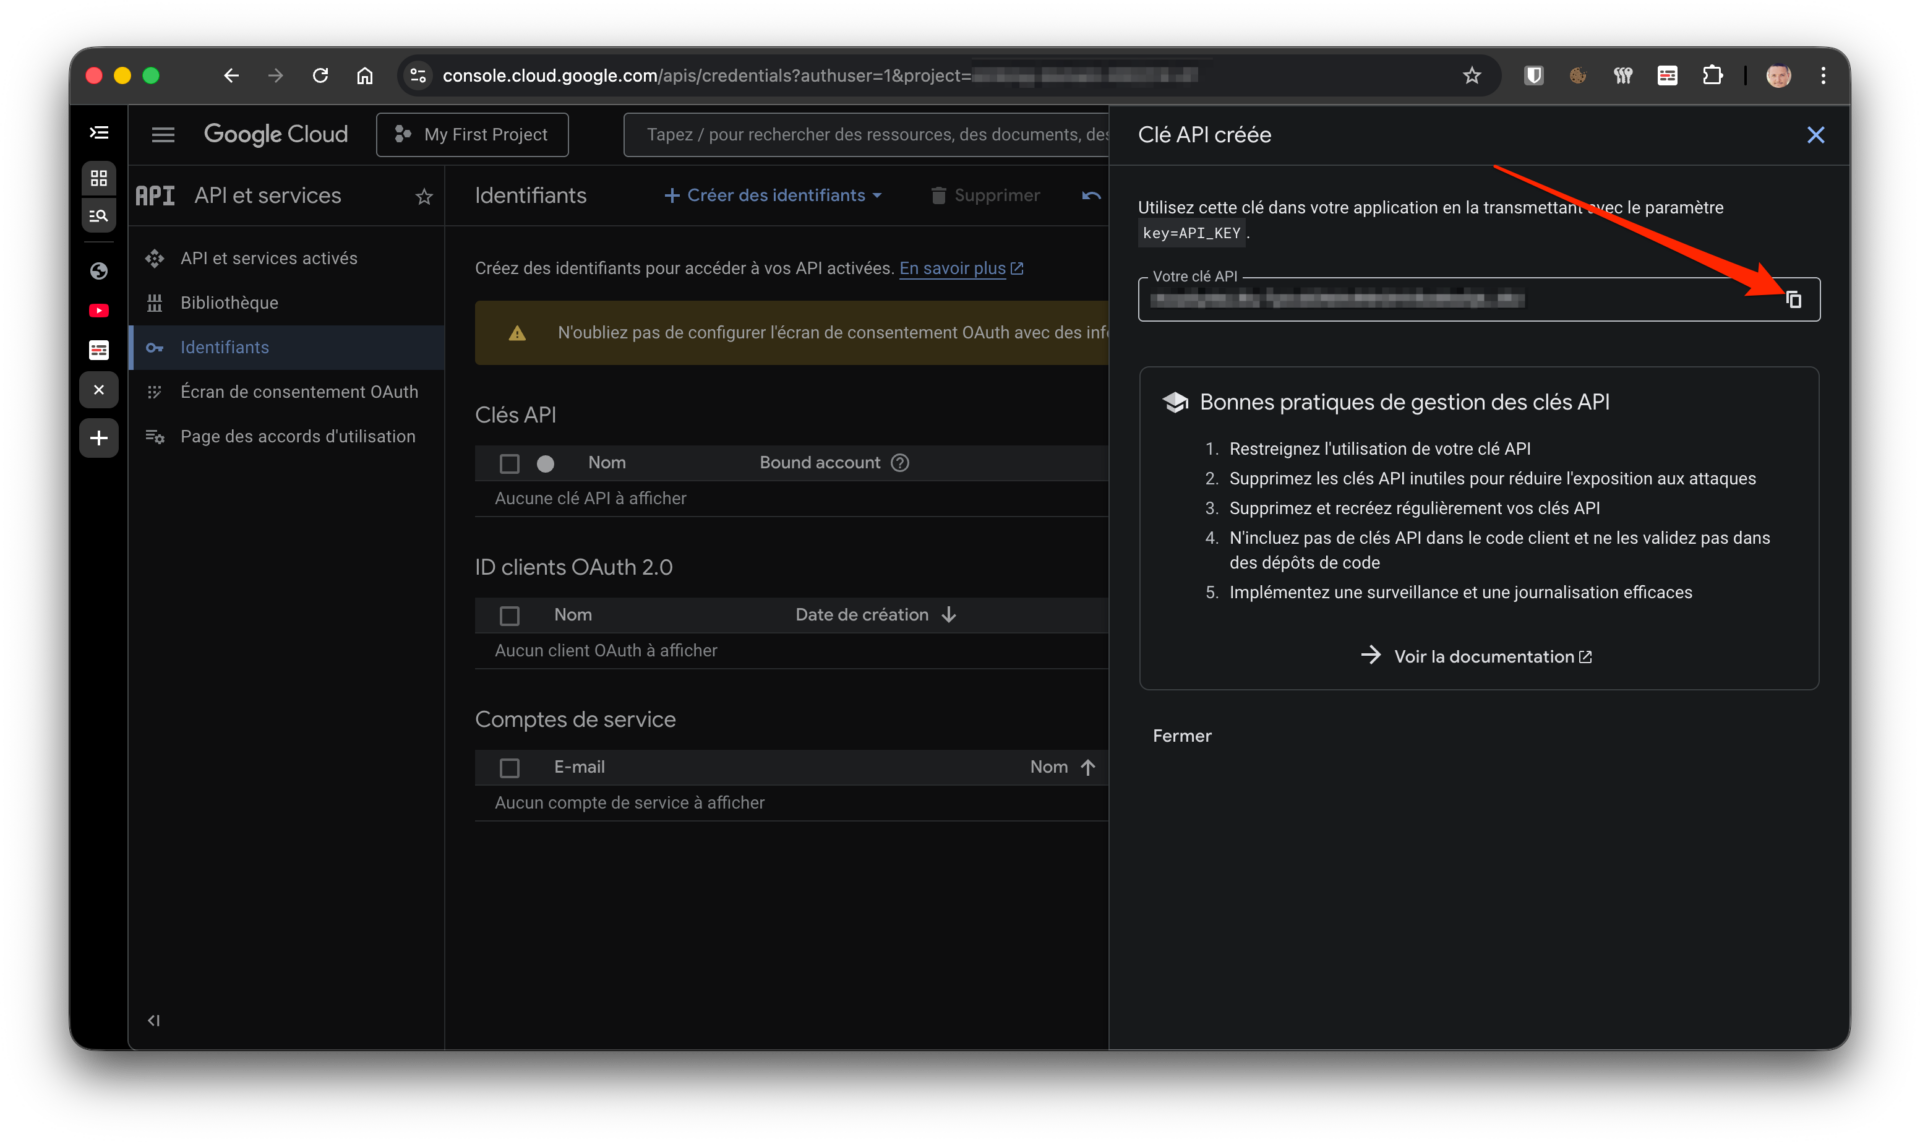The image size is (1920, 1142).
Task: Close the current tab with X in sidebar
Action: click(99, 390)
